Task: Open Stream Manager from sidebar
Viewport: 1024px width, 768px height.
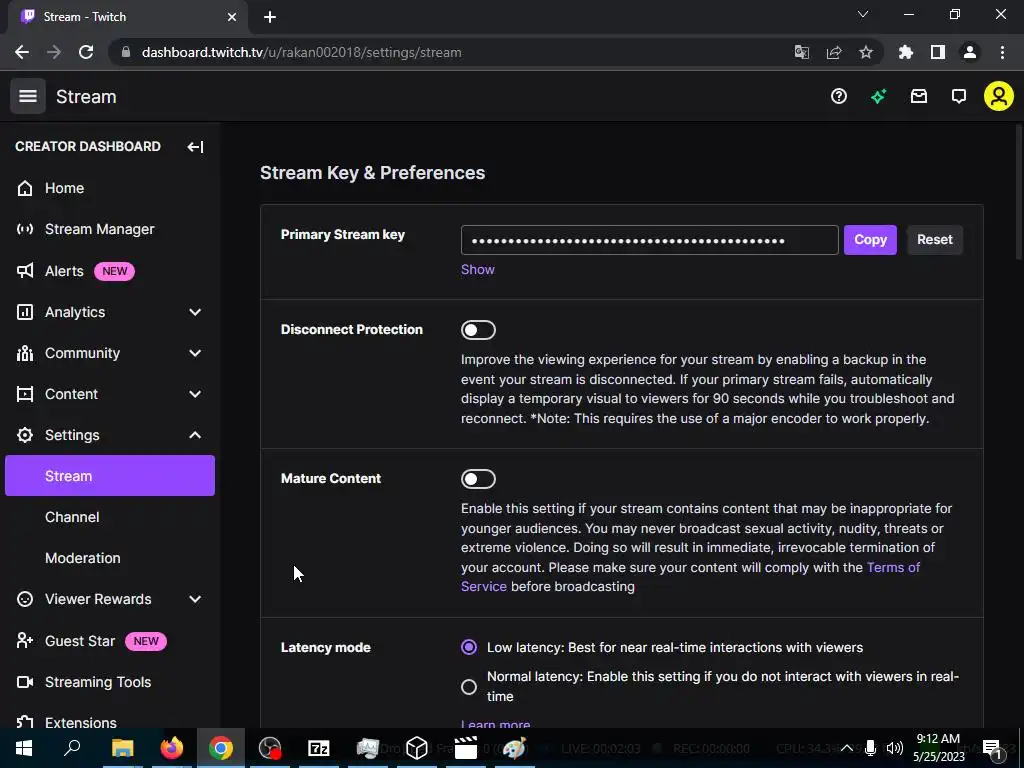Action: coord(99,229)
